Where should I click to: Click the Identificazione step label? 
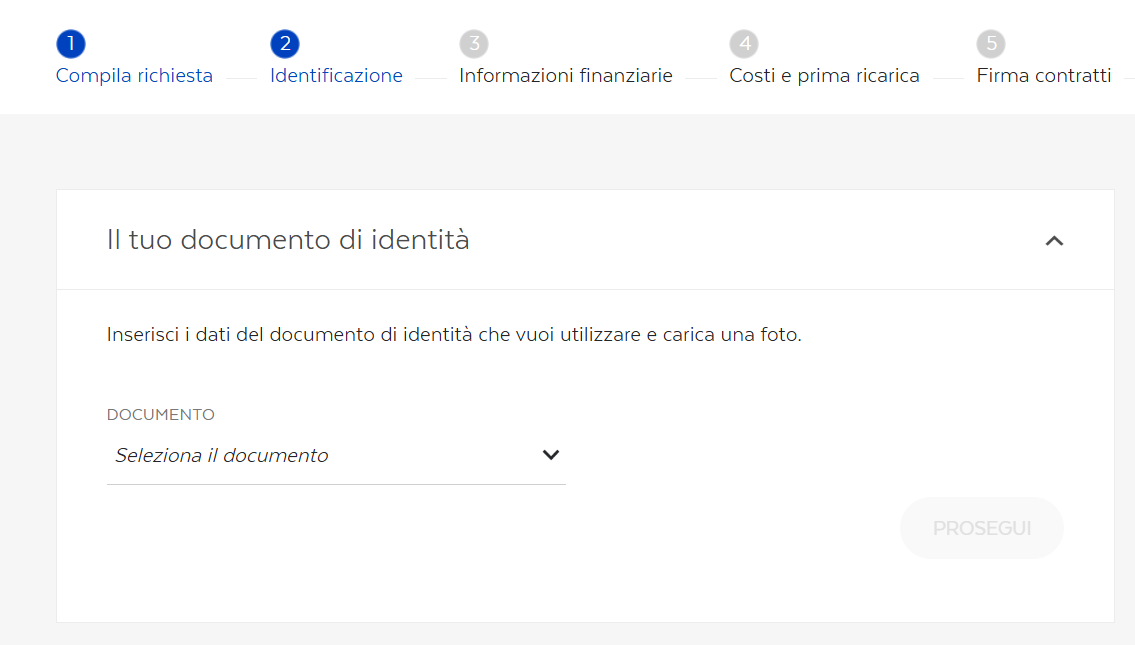pos(335,75)
